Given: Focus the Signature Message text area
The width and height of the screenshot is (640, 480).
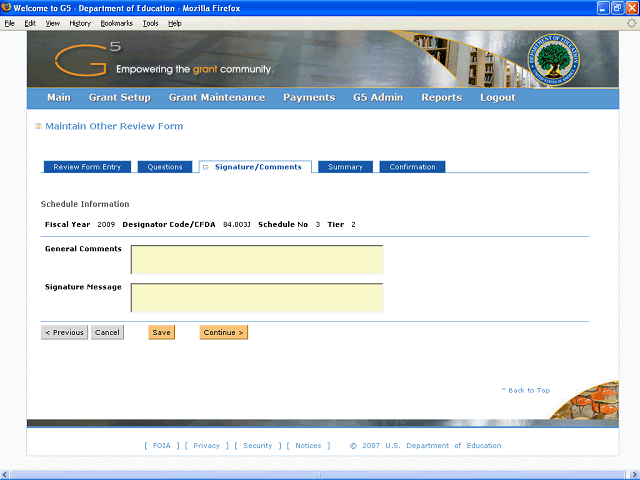Looking at the screenshot, I should (x=257, y=298).
